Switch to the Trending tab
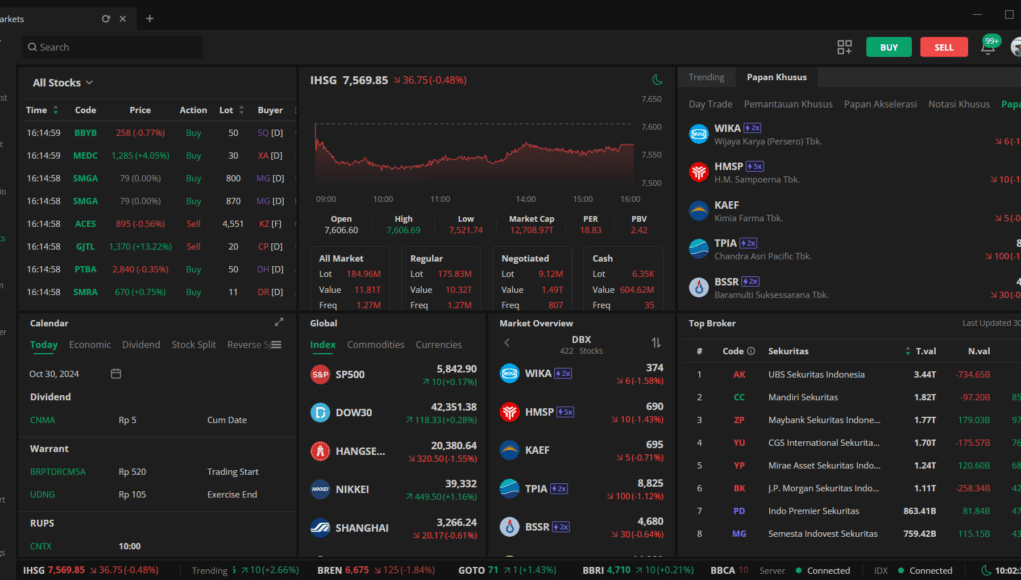The image size is (1021, 580). tap(706, 77)
